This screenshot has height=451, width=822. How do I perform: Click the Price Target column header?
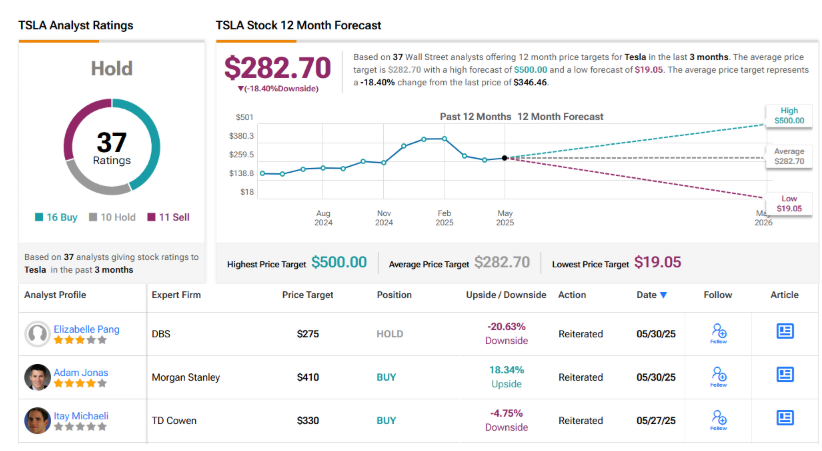[x=308, y=295]
